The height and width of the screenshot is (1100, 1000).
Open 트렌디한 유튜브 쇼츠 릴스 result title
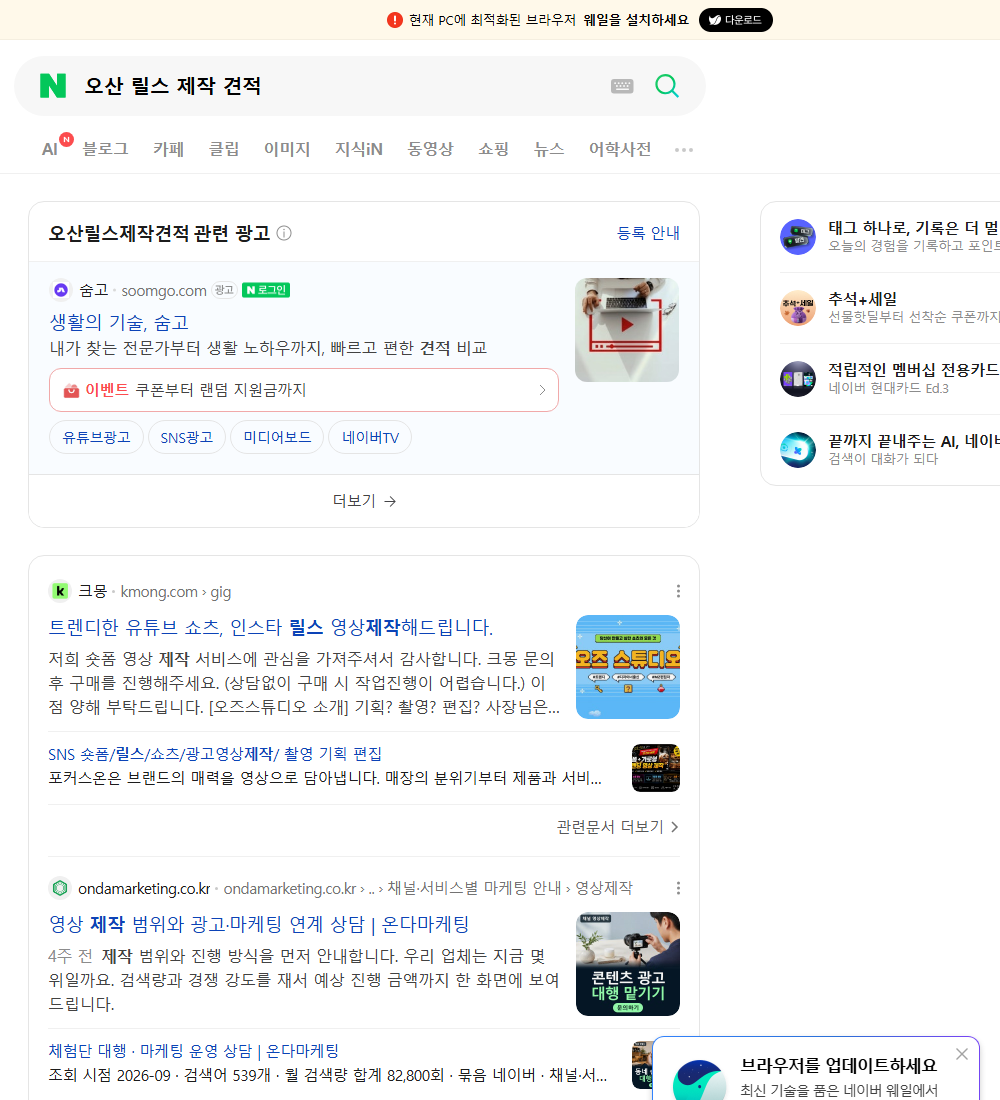pos(271,626)
